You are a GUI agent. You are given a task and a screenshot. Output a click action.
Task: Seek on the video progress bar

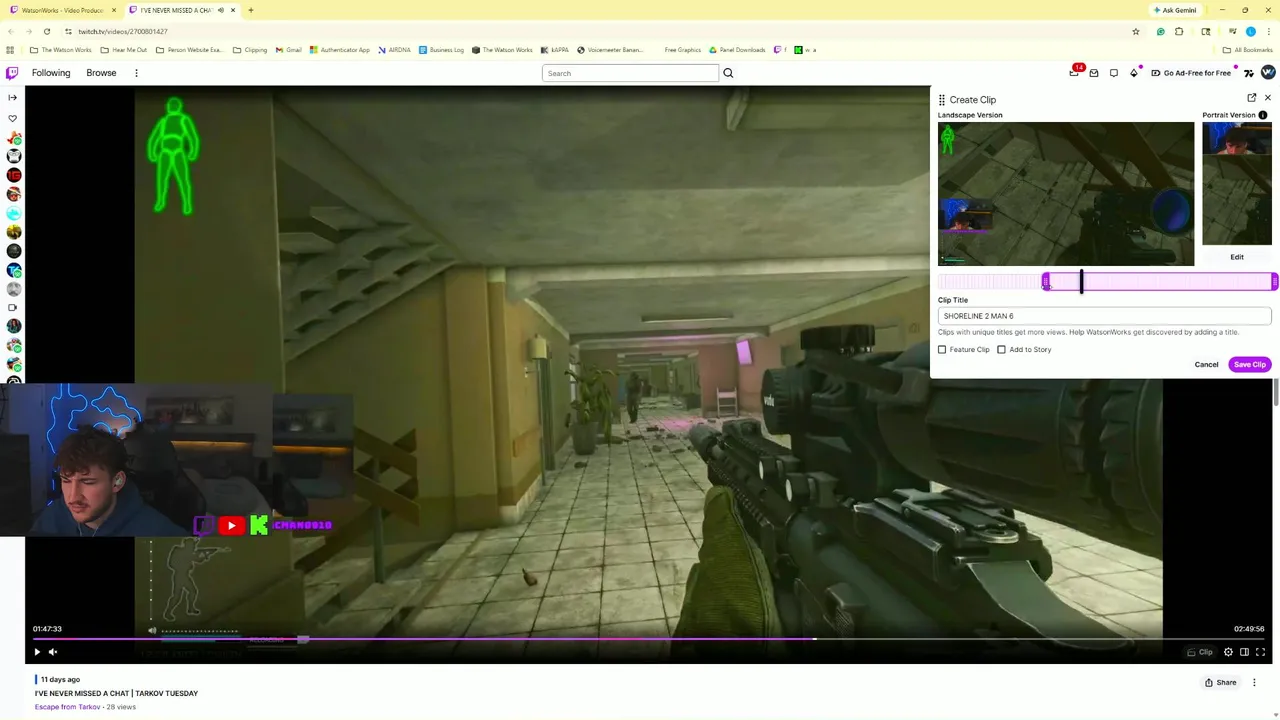pyautogui.click(x=648, y=638)
